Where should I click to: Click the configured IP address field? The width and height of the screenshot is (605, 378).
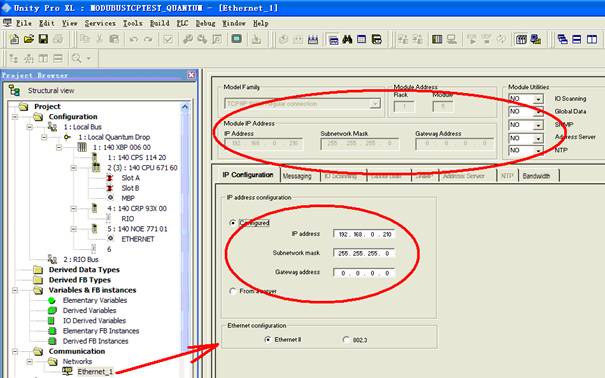tap(364, 234)
